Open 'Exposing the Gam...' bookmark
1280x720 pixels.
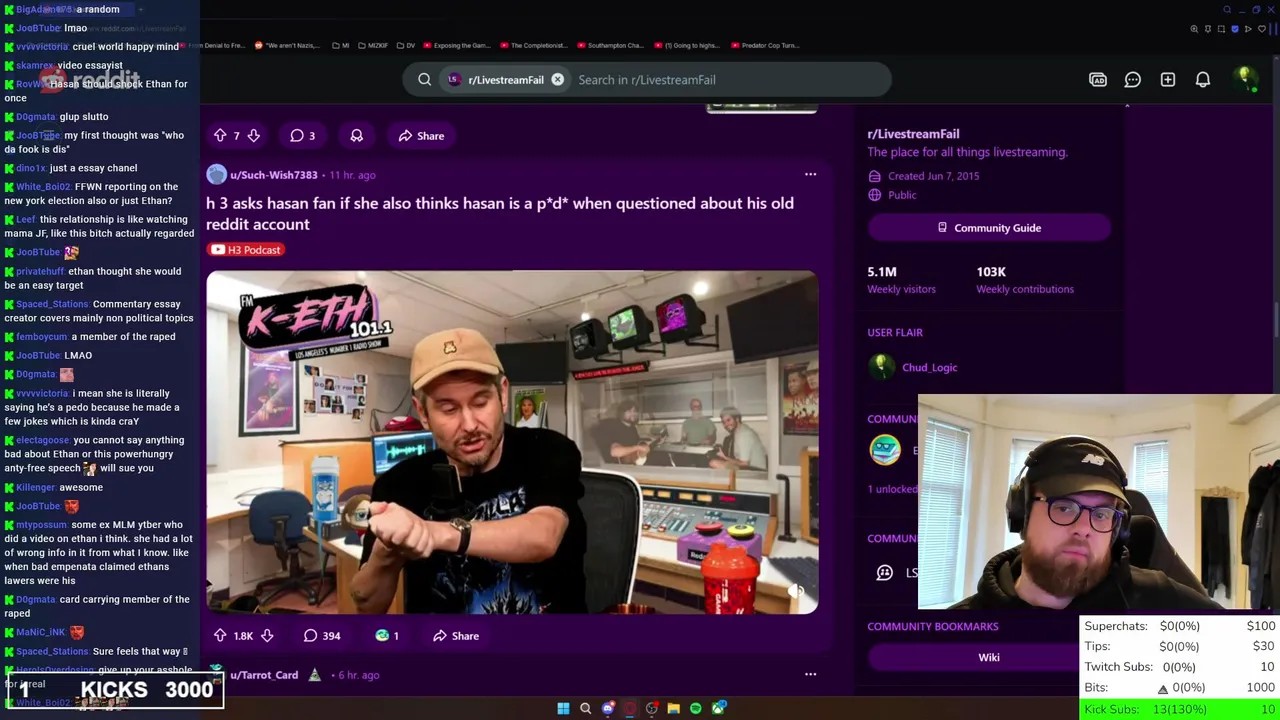(457, 45)
